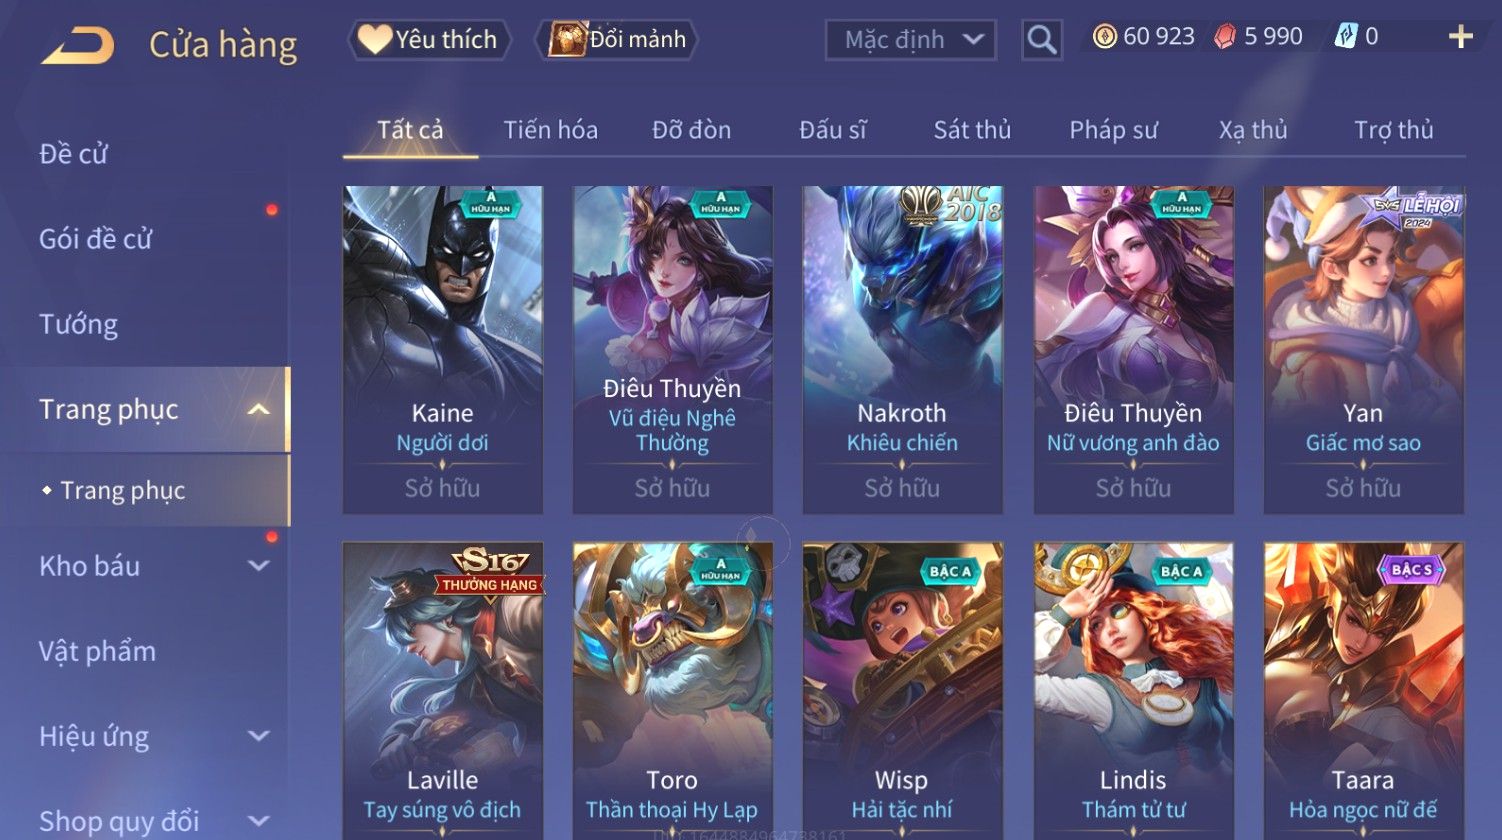Select Nakroth Khiêu chiến skin card
This screenshot has width=1502, height=840.
(x=903, y=350)
